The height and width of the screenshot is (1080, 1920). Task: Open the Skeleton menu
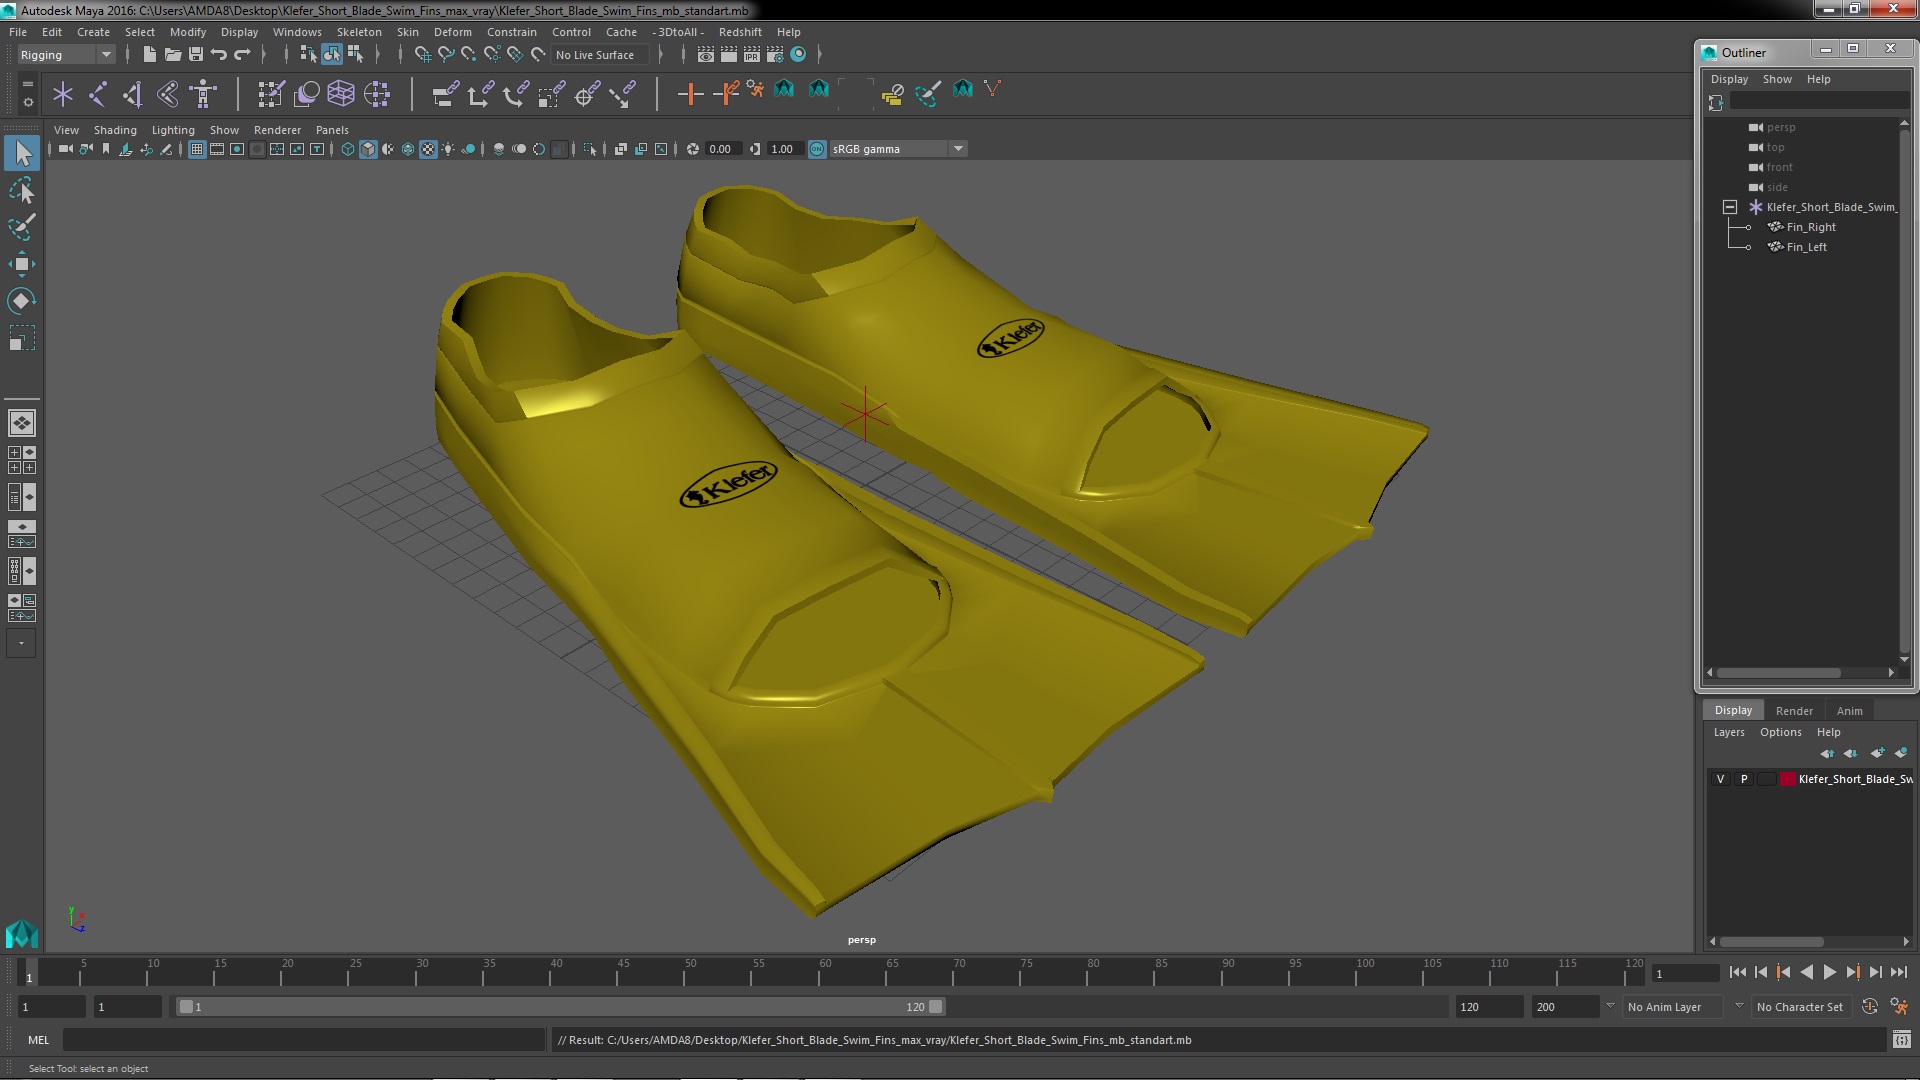point(359,32)
